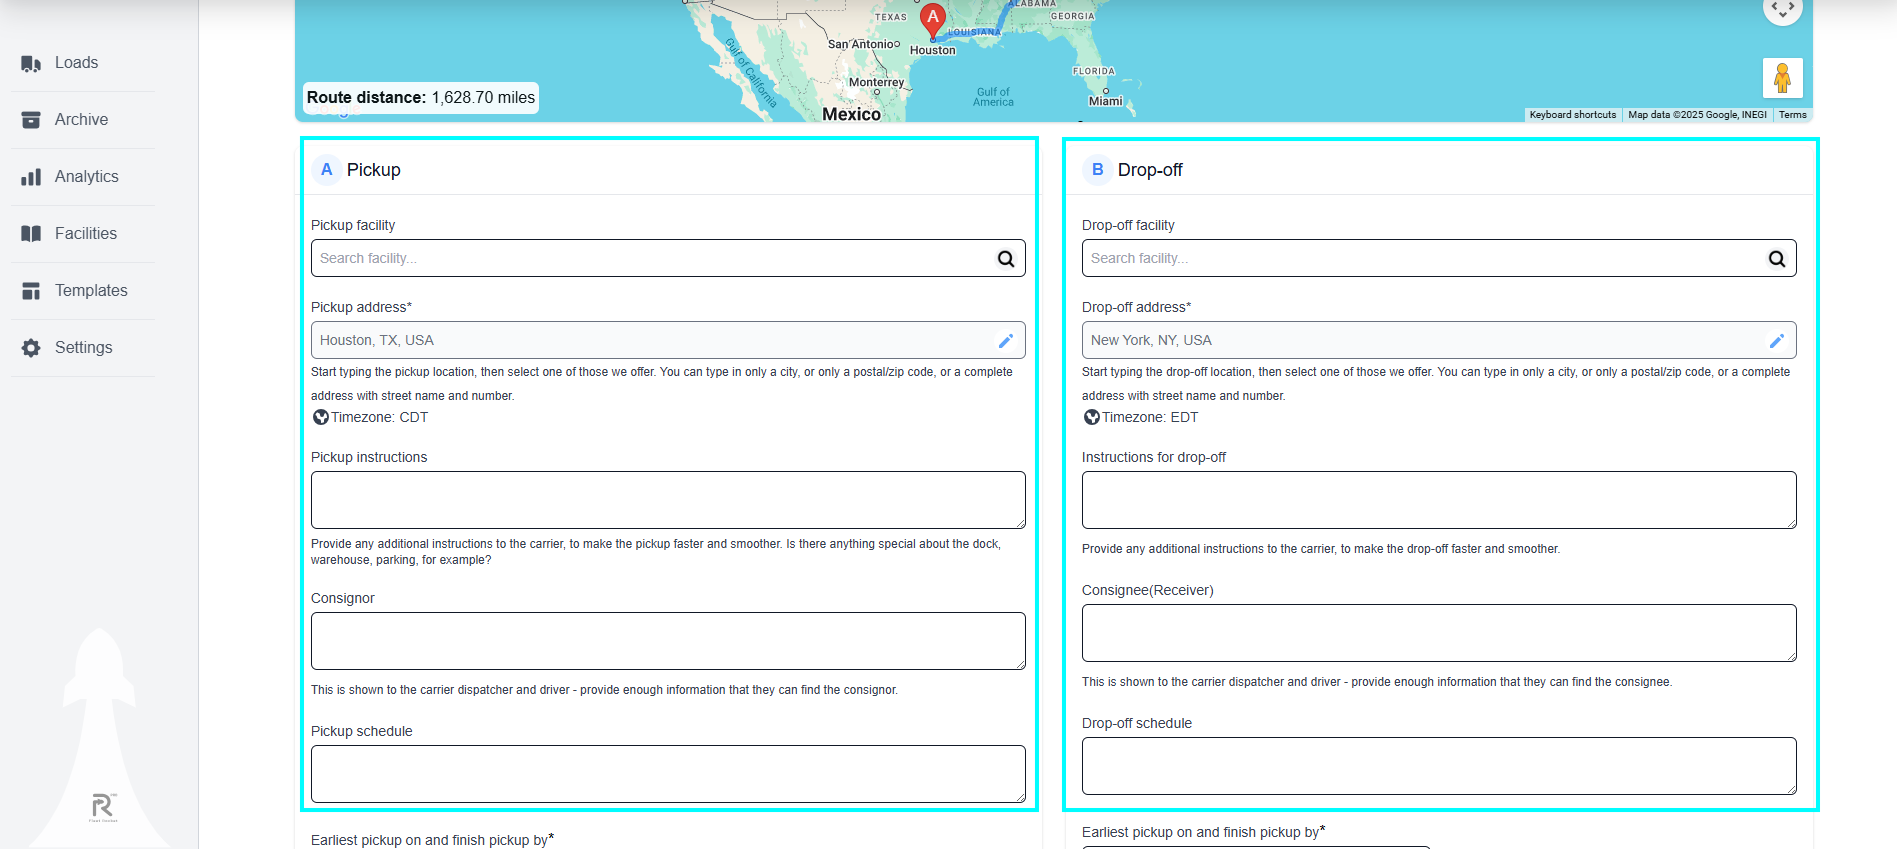Click the blue A badge beside Pickup
The height and width of the screenshot is (849, 1897).
click(326, 170)
